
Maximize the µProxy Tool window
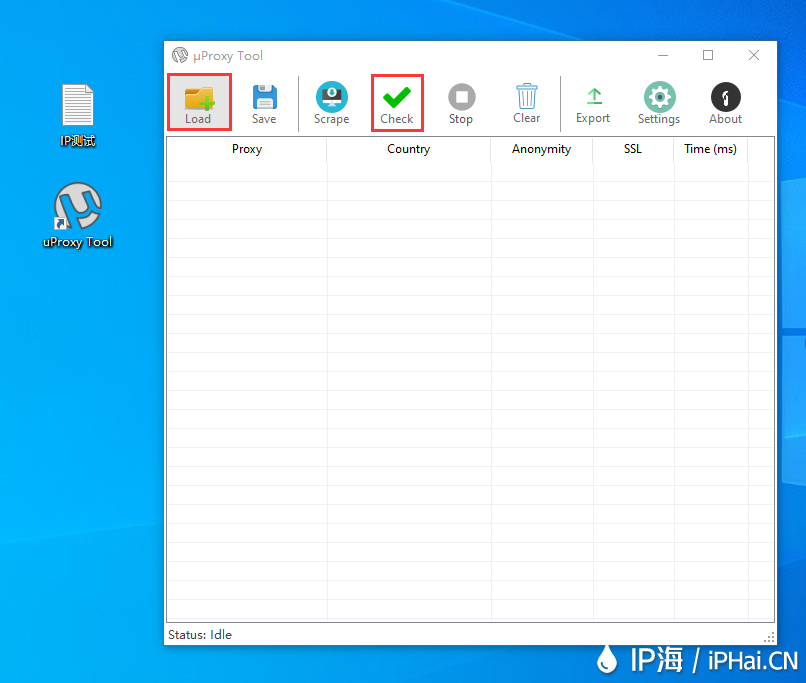click(x=708, y=55)
